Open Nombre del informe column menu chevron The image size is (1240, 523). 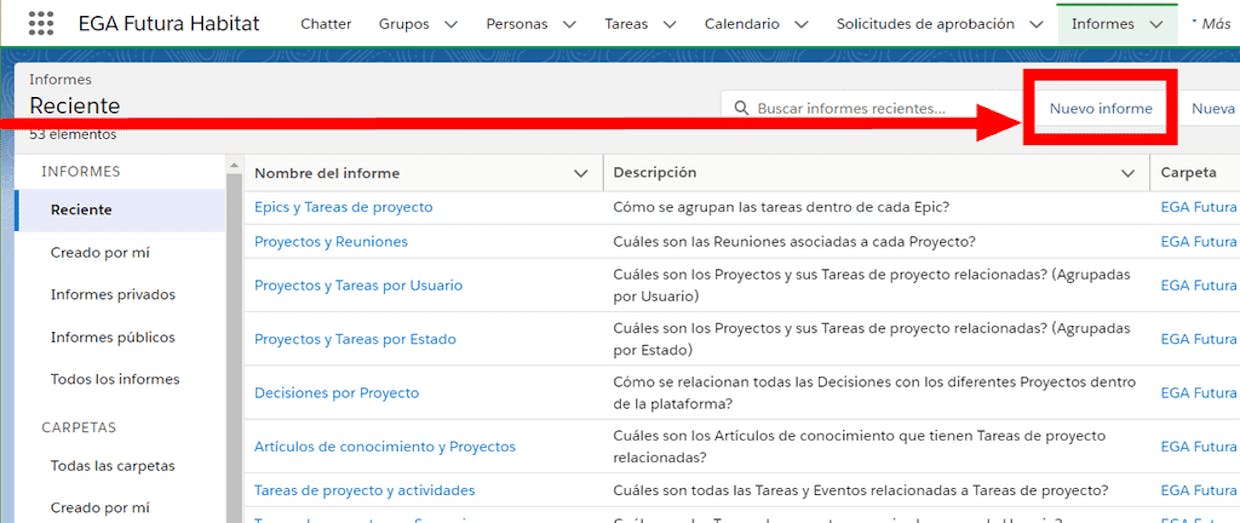(580, 174)
